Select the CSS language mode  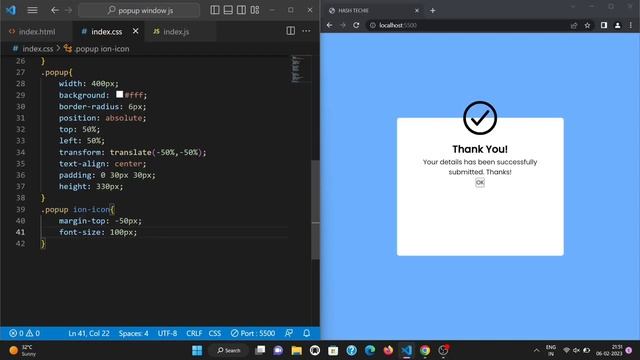pos(215,333)
